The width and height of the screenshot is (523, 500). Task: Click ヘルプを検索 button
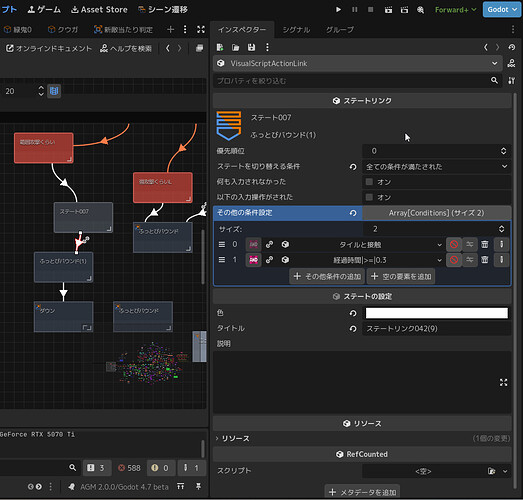tap(126, 49)
